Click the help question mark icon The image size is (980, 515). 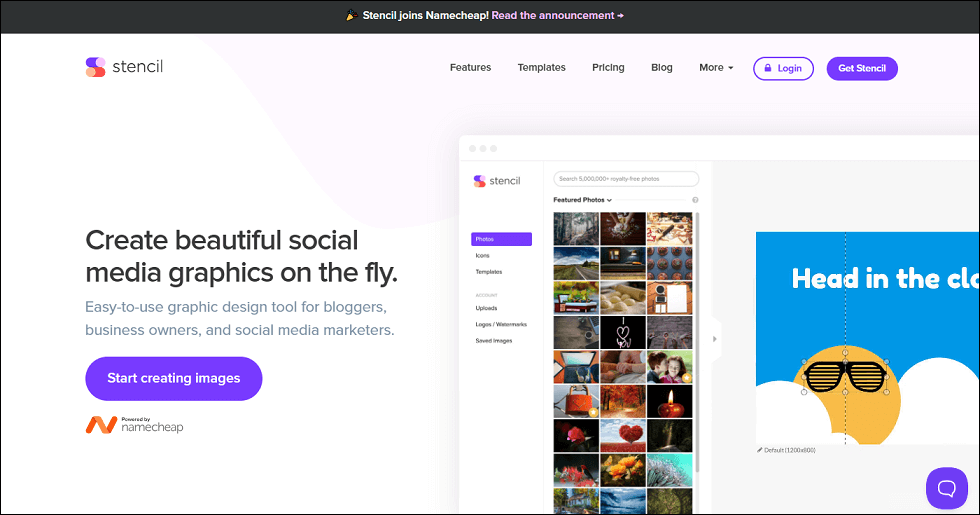pyautogui.click(x=695, y=200)
